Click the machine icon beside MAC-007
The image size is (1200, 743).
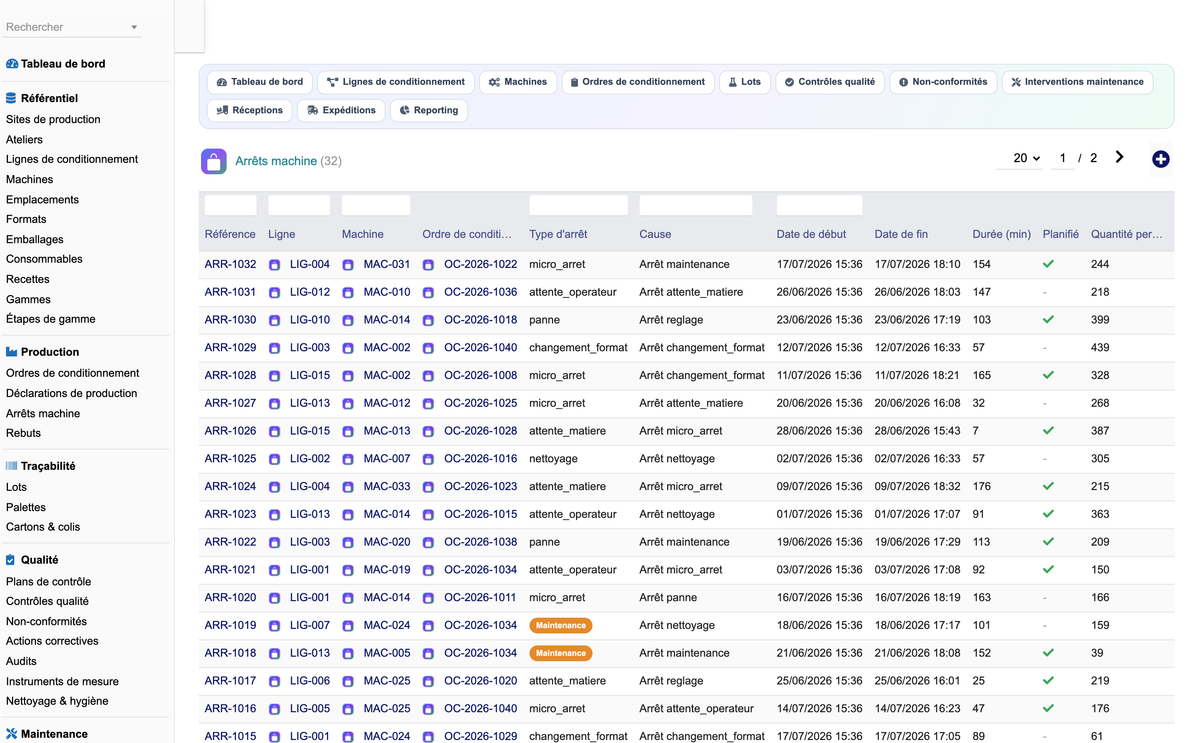(x=348, y=459)
